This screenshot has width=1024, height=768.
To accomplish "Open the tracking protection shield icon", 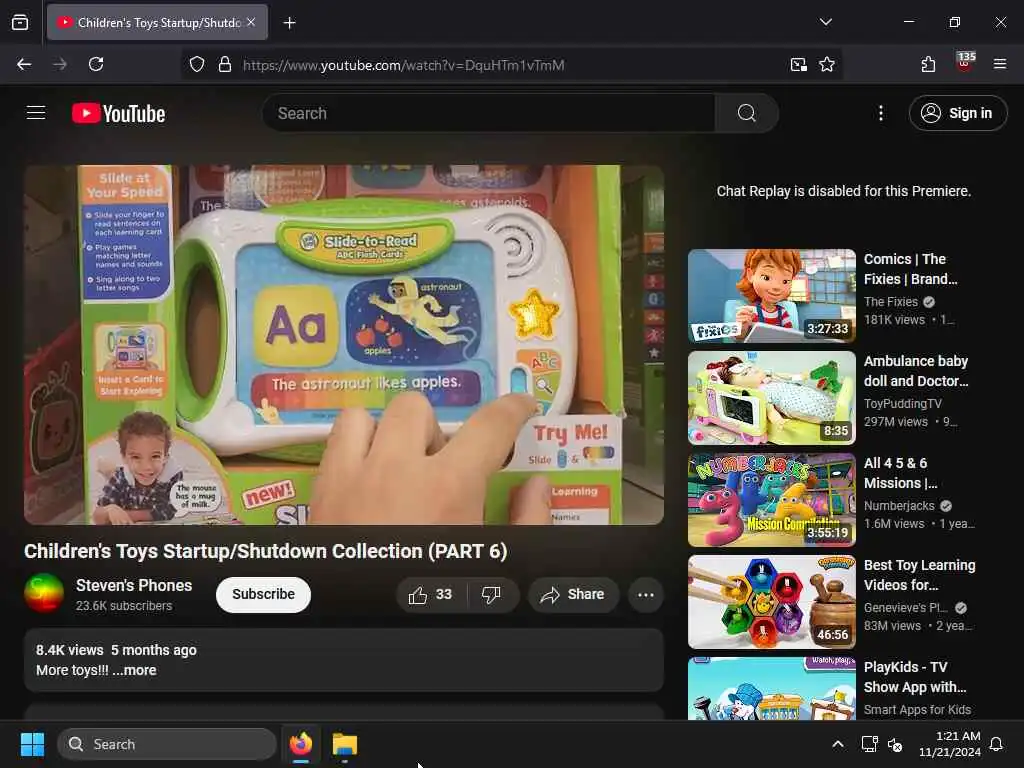I will [x=197, y=65].
